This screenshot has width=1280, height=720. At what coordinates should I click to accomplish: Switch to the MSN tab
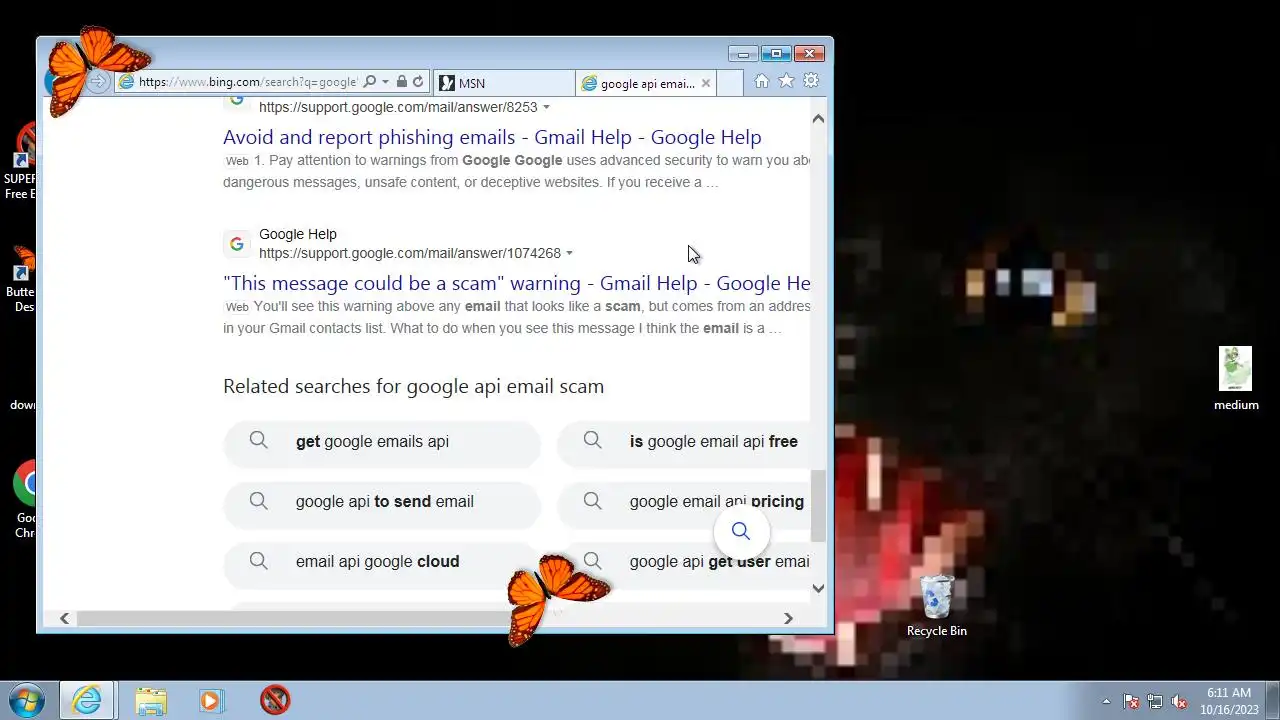coord(505,83)
